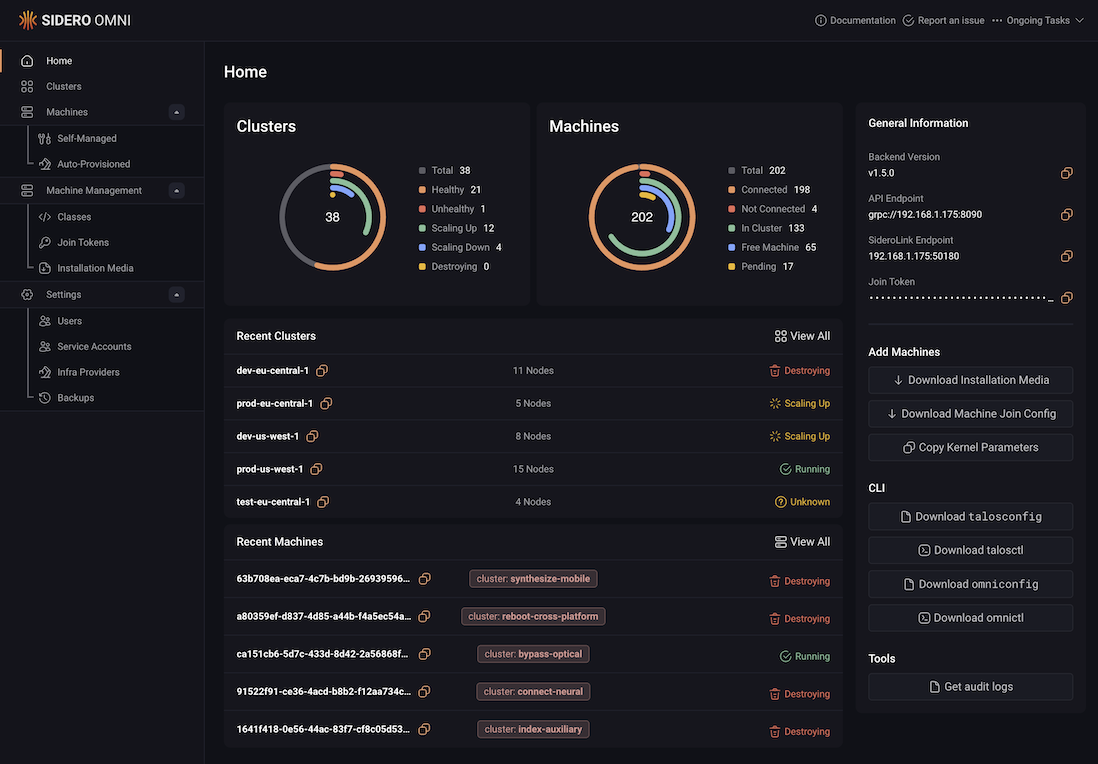Click Running status of prod-us-west-1

coord(805,469)
